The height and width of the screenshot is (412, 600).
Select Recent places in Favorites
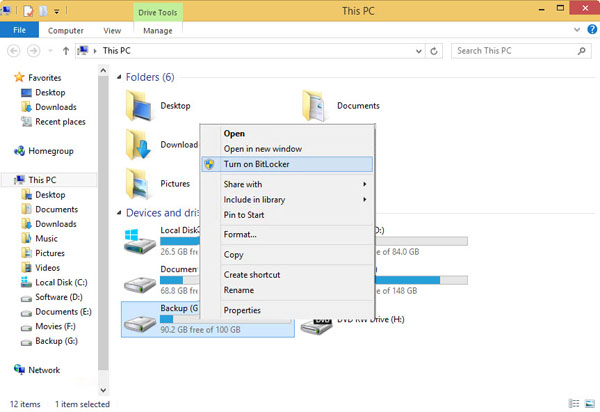60,122
